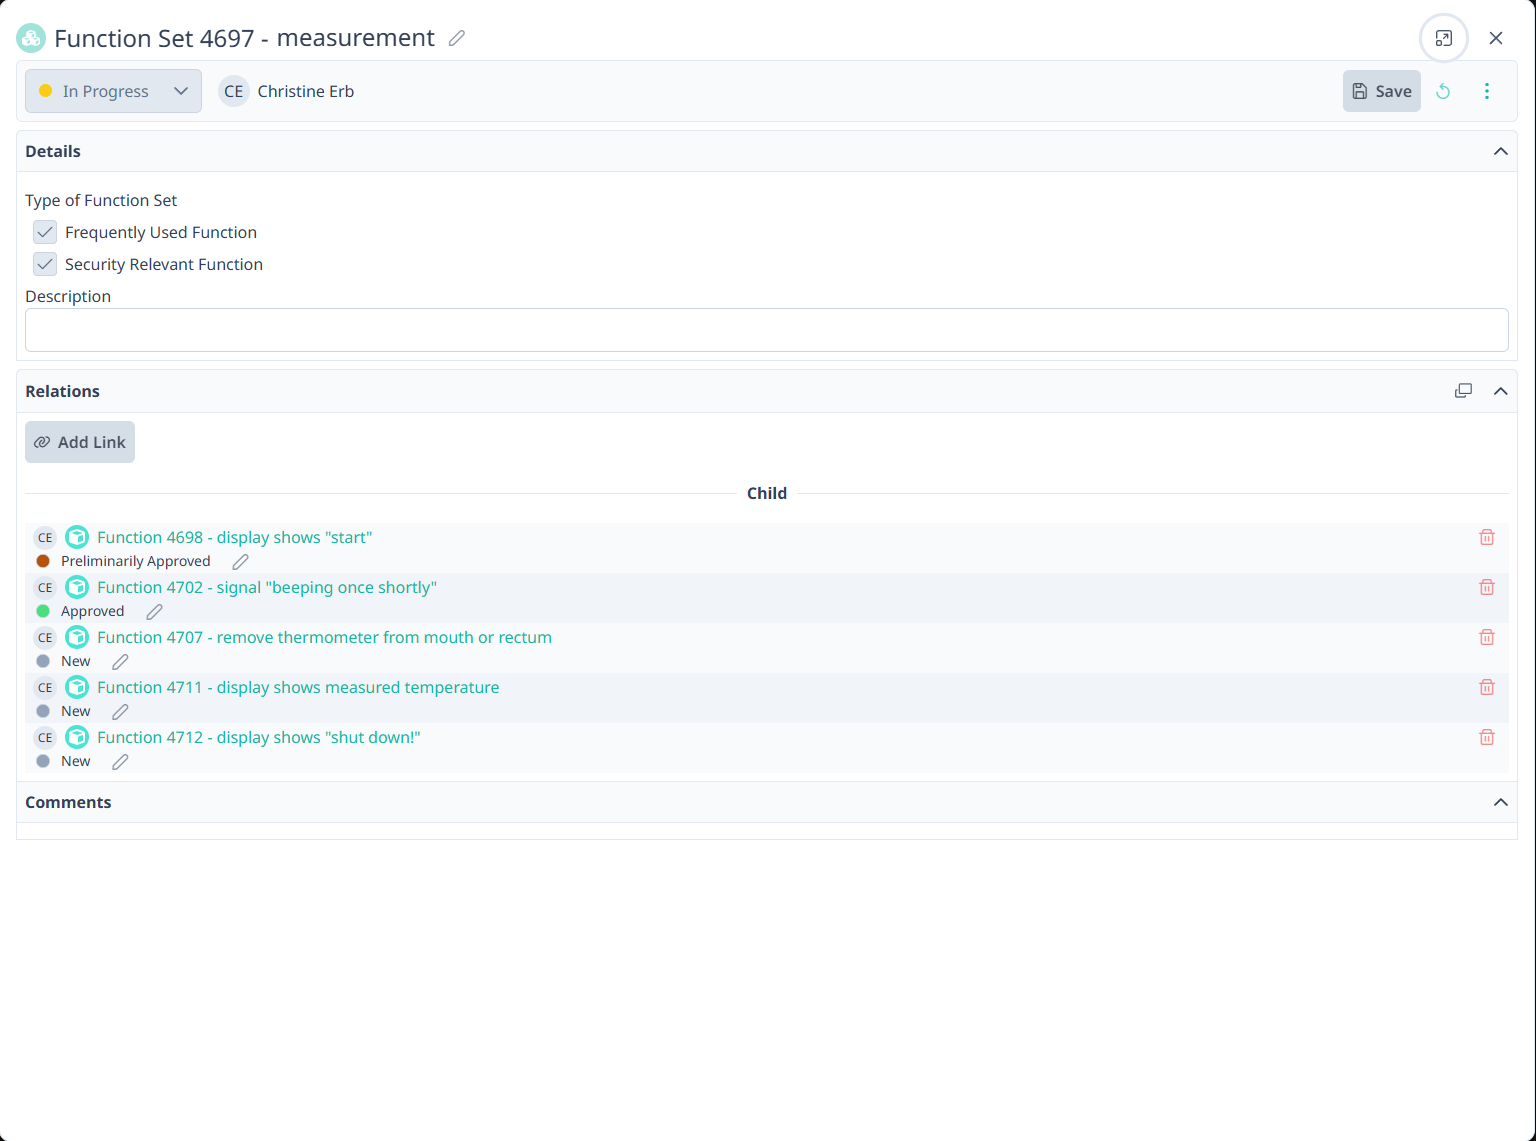Click the Type of Function Set label
1536x1141 pixels.
pos(101,200)
